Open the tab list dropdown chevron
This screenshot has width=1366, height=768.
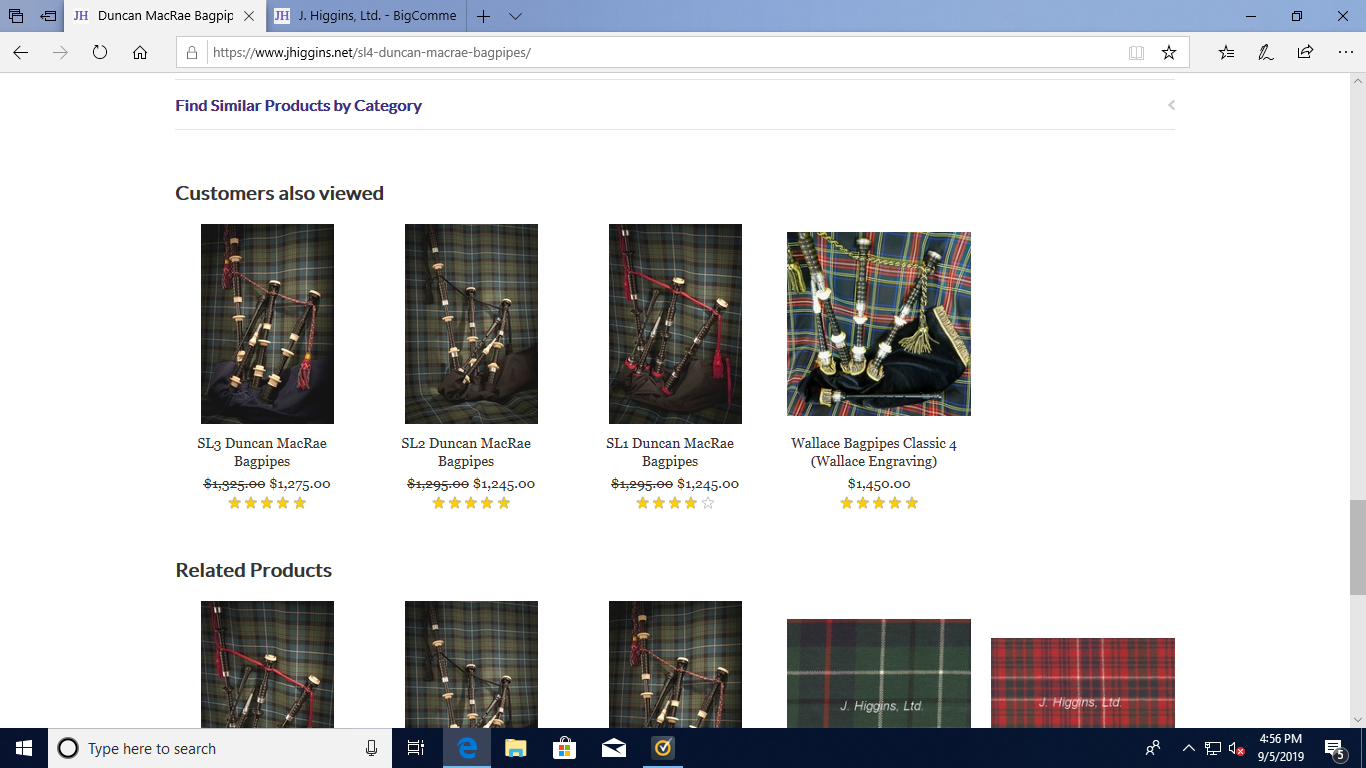coord(515,16)
